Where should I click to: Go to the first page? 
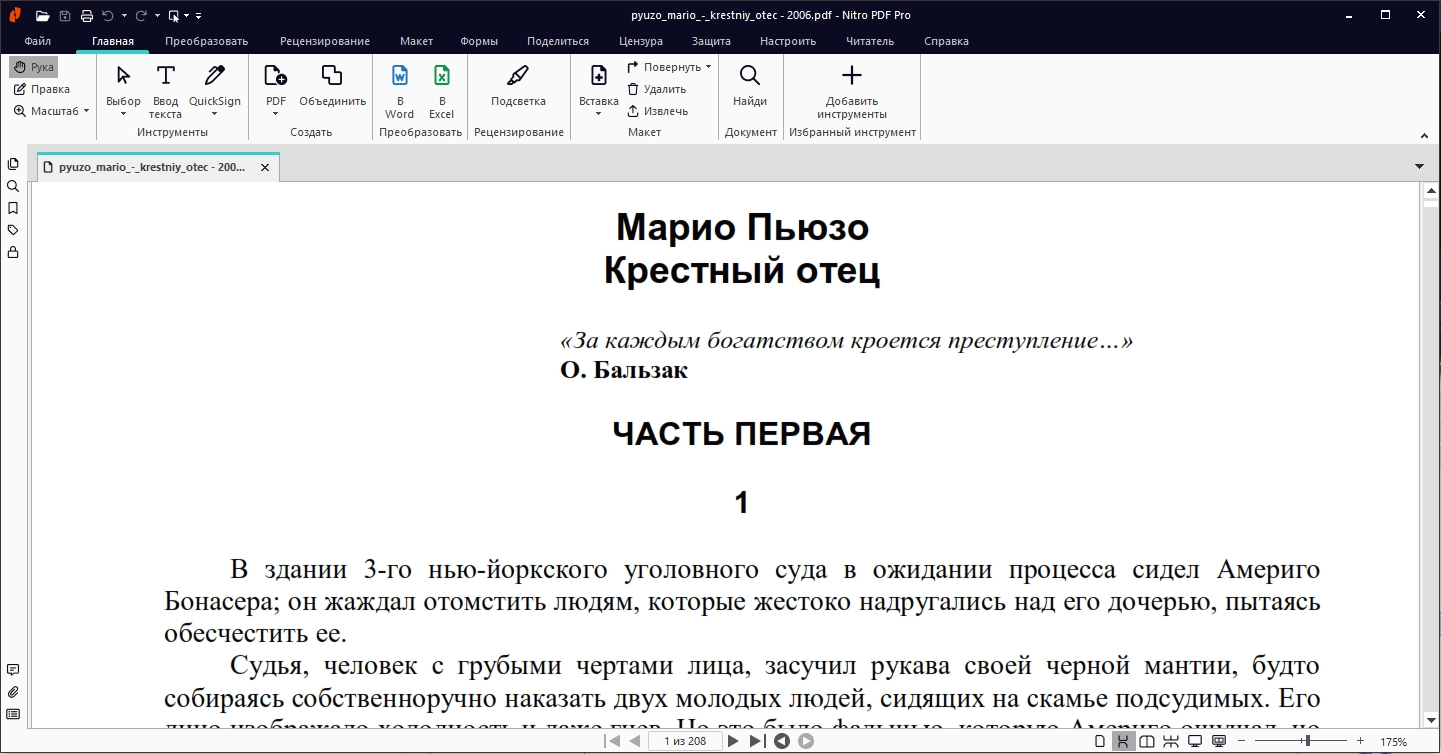(613, 741)
